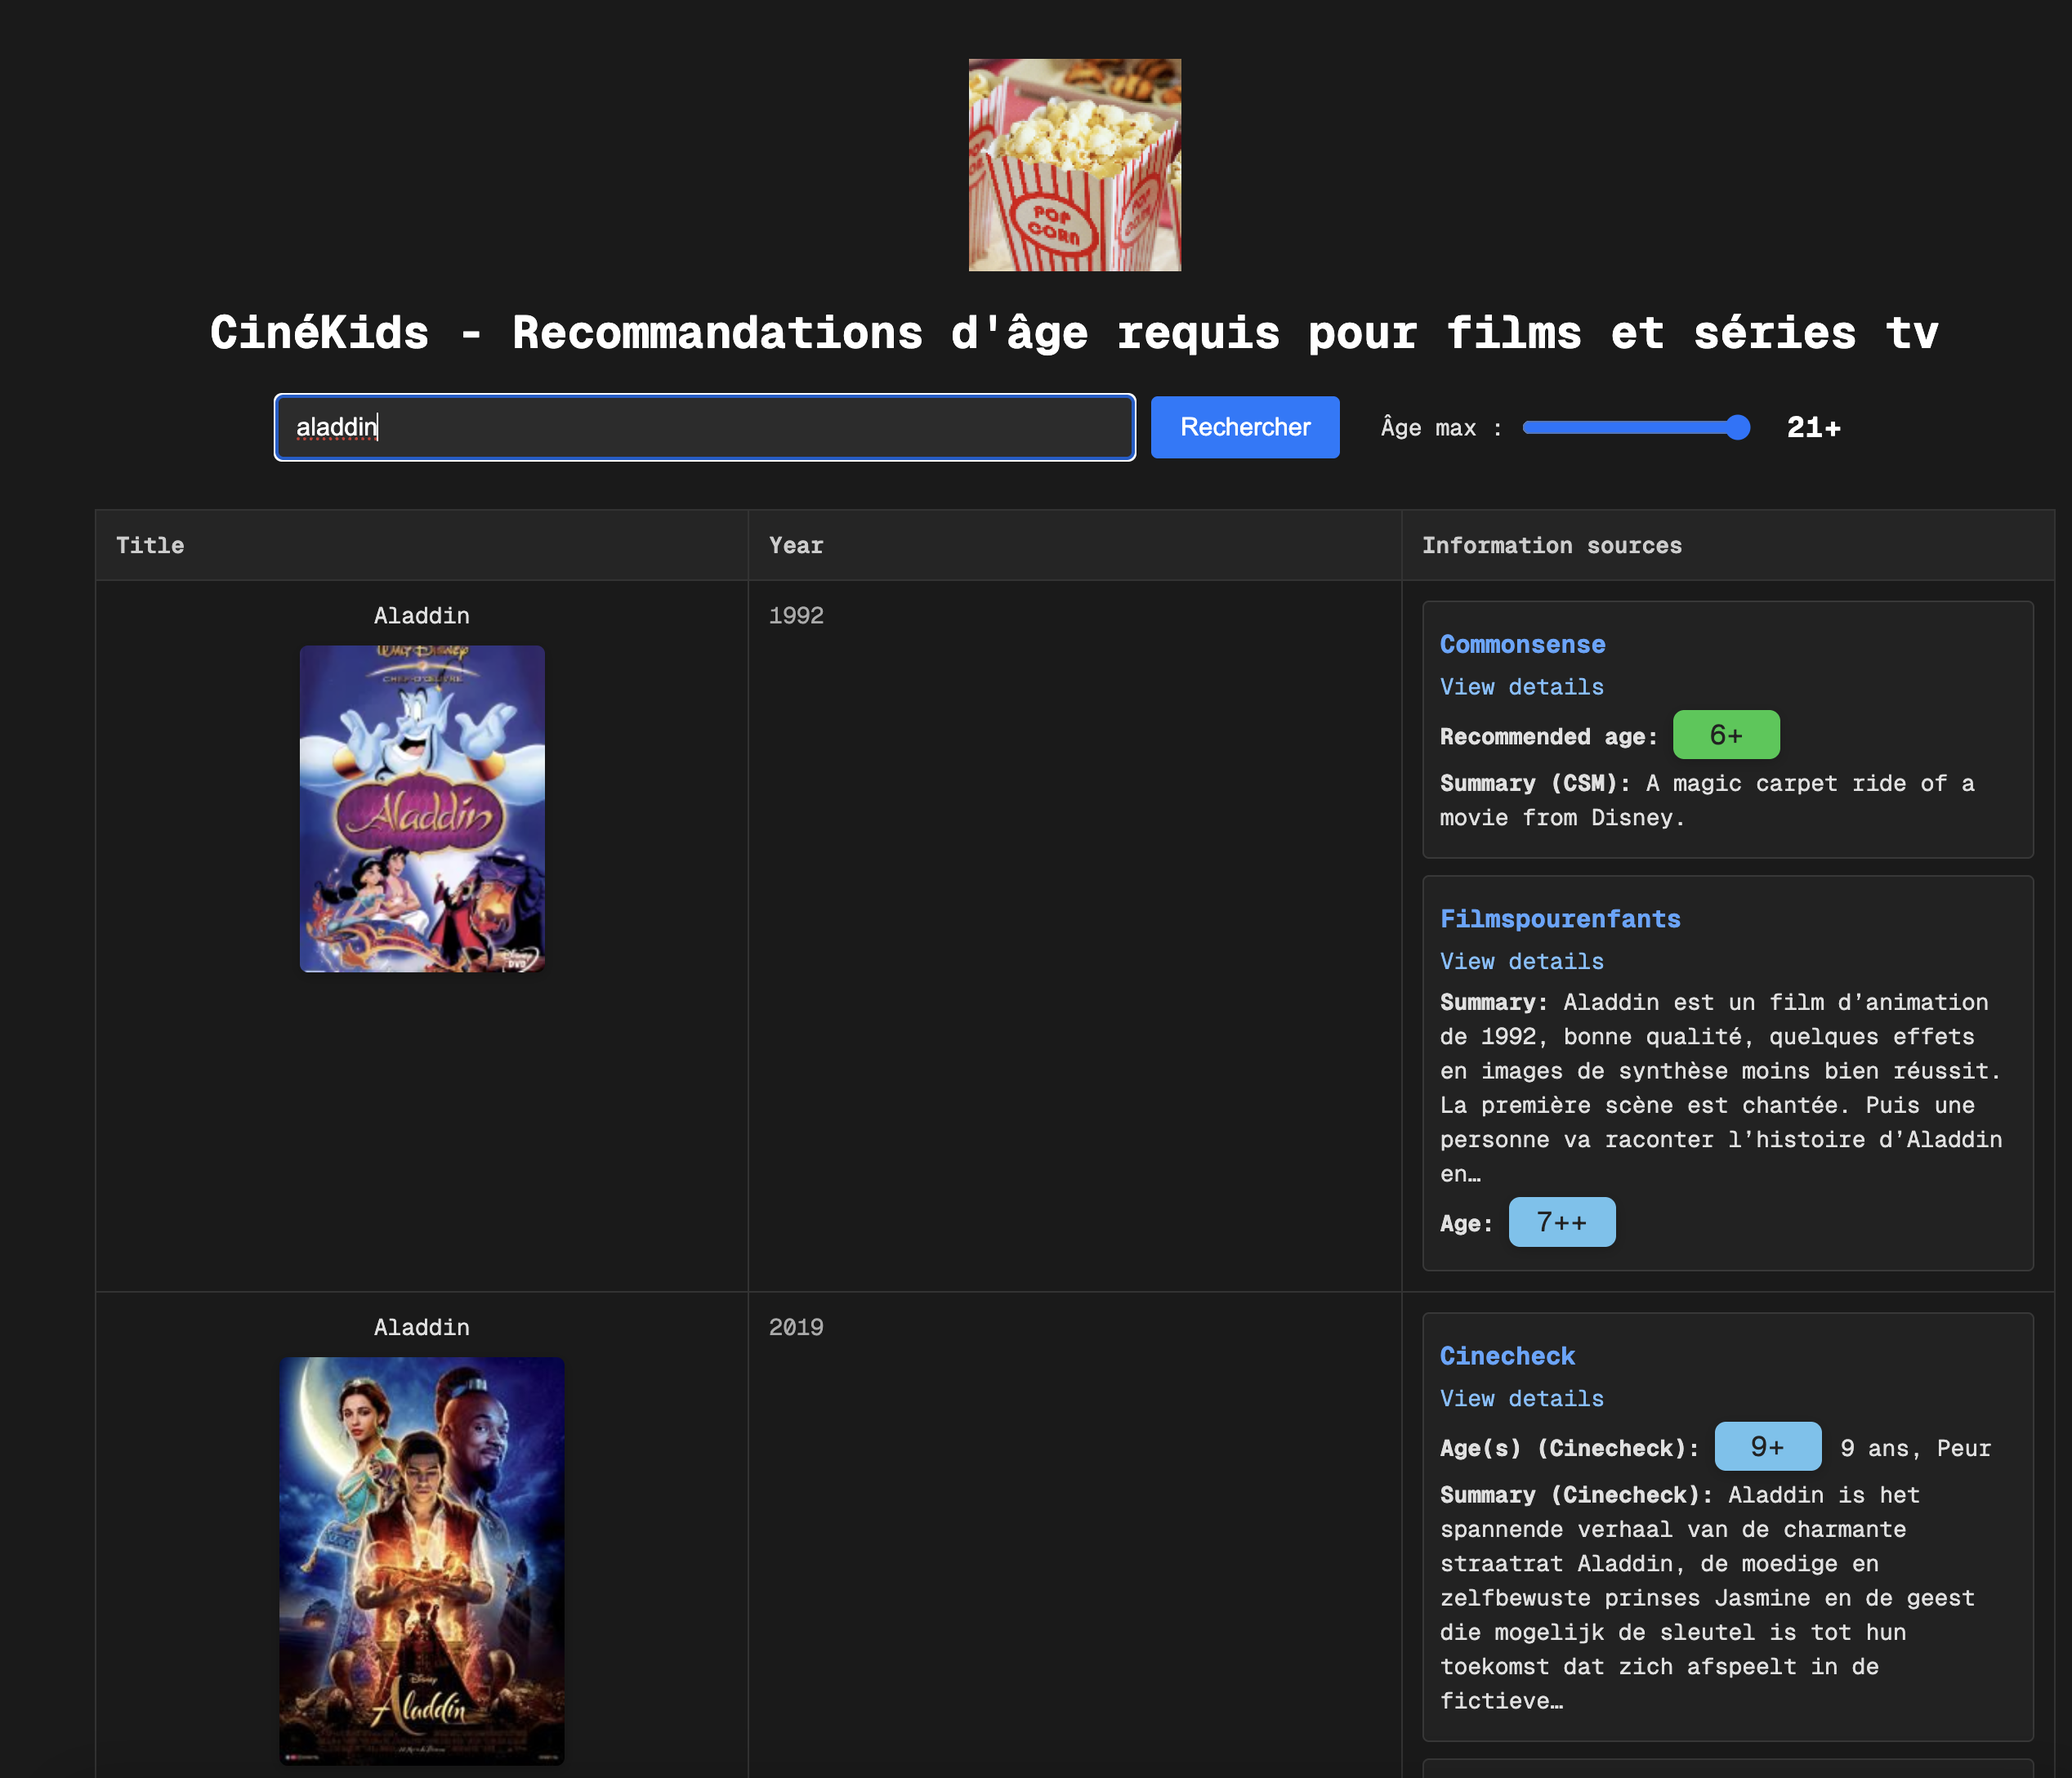Open View details under Commonsense
The image size is (2072, 1778).
(1521, 687)
